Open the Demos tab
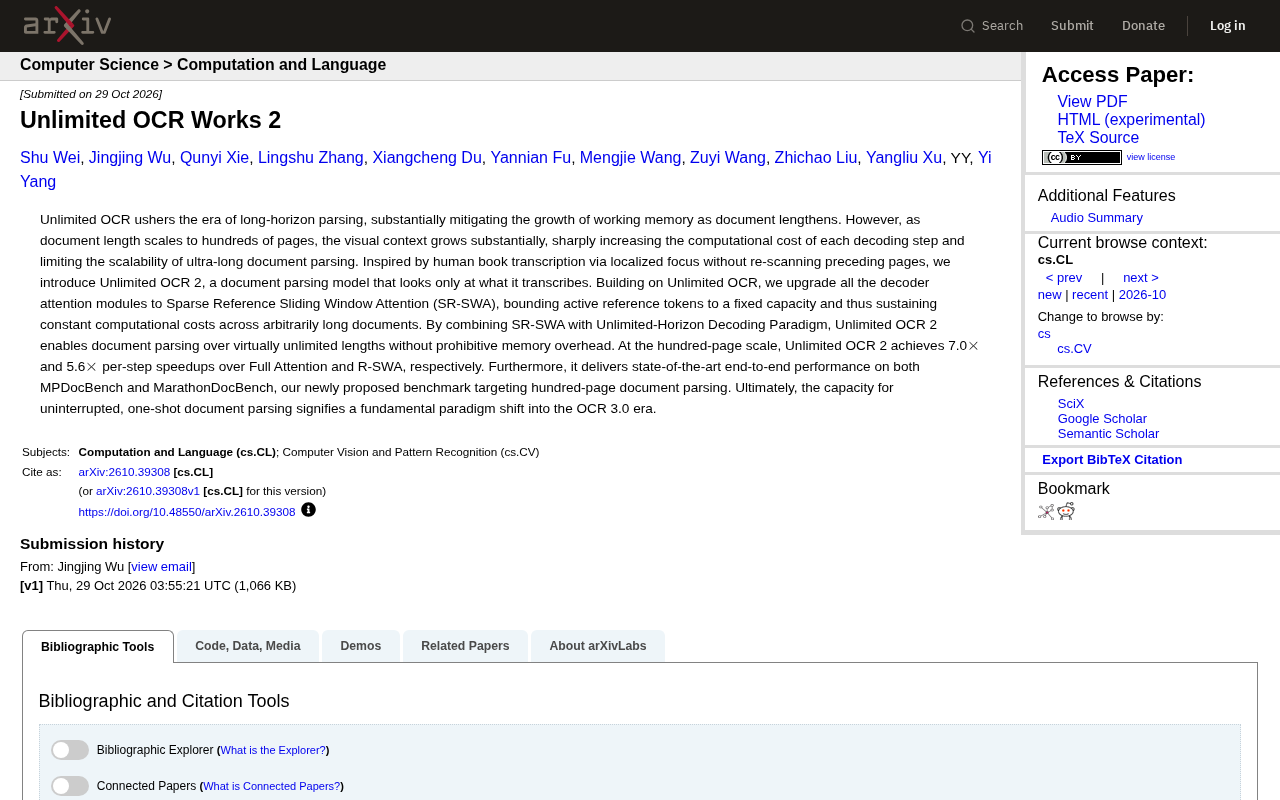The image size is (1280, 800). click(361, 646)
